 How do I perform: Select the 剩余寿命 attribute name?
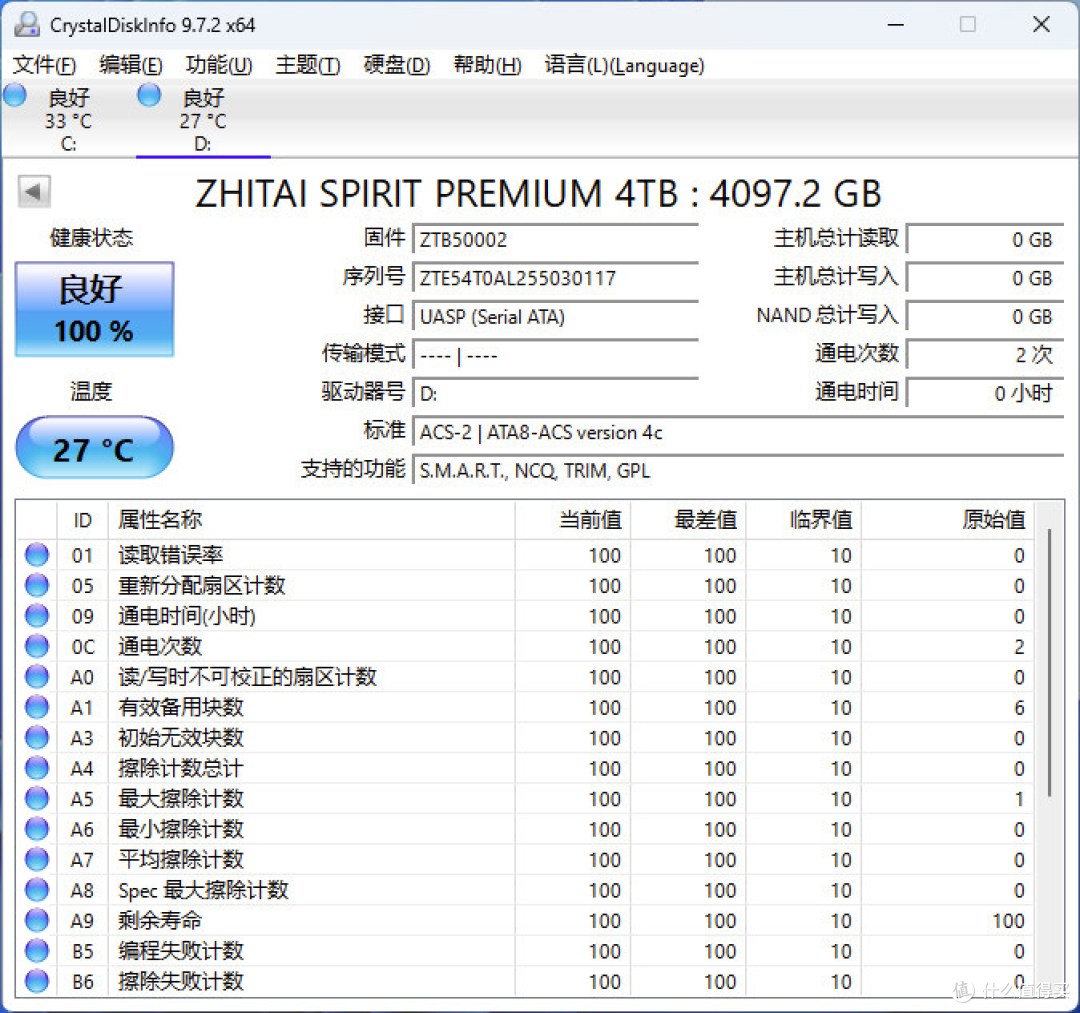pyautogui.click(x=160, y=920)
